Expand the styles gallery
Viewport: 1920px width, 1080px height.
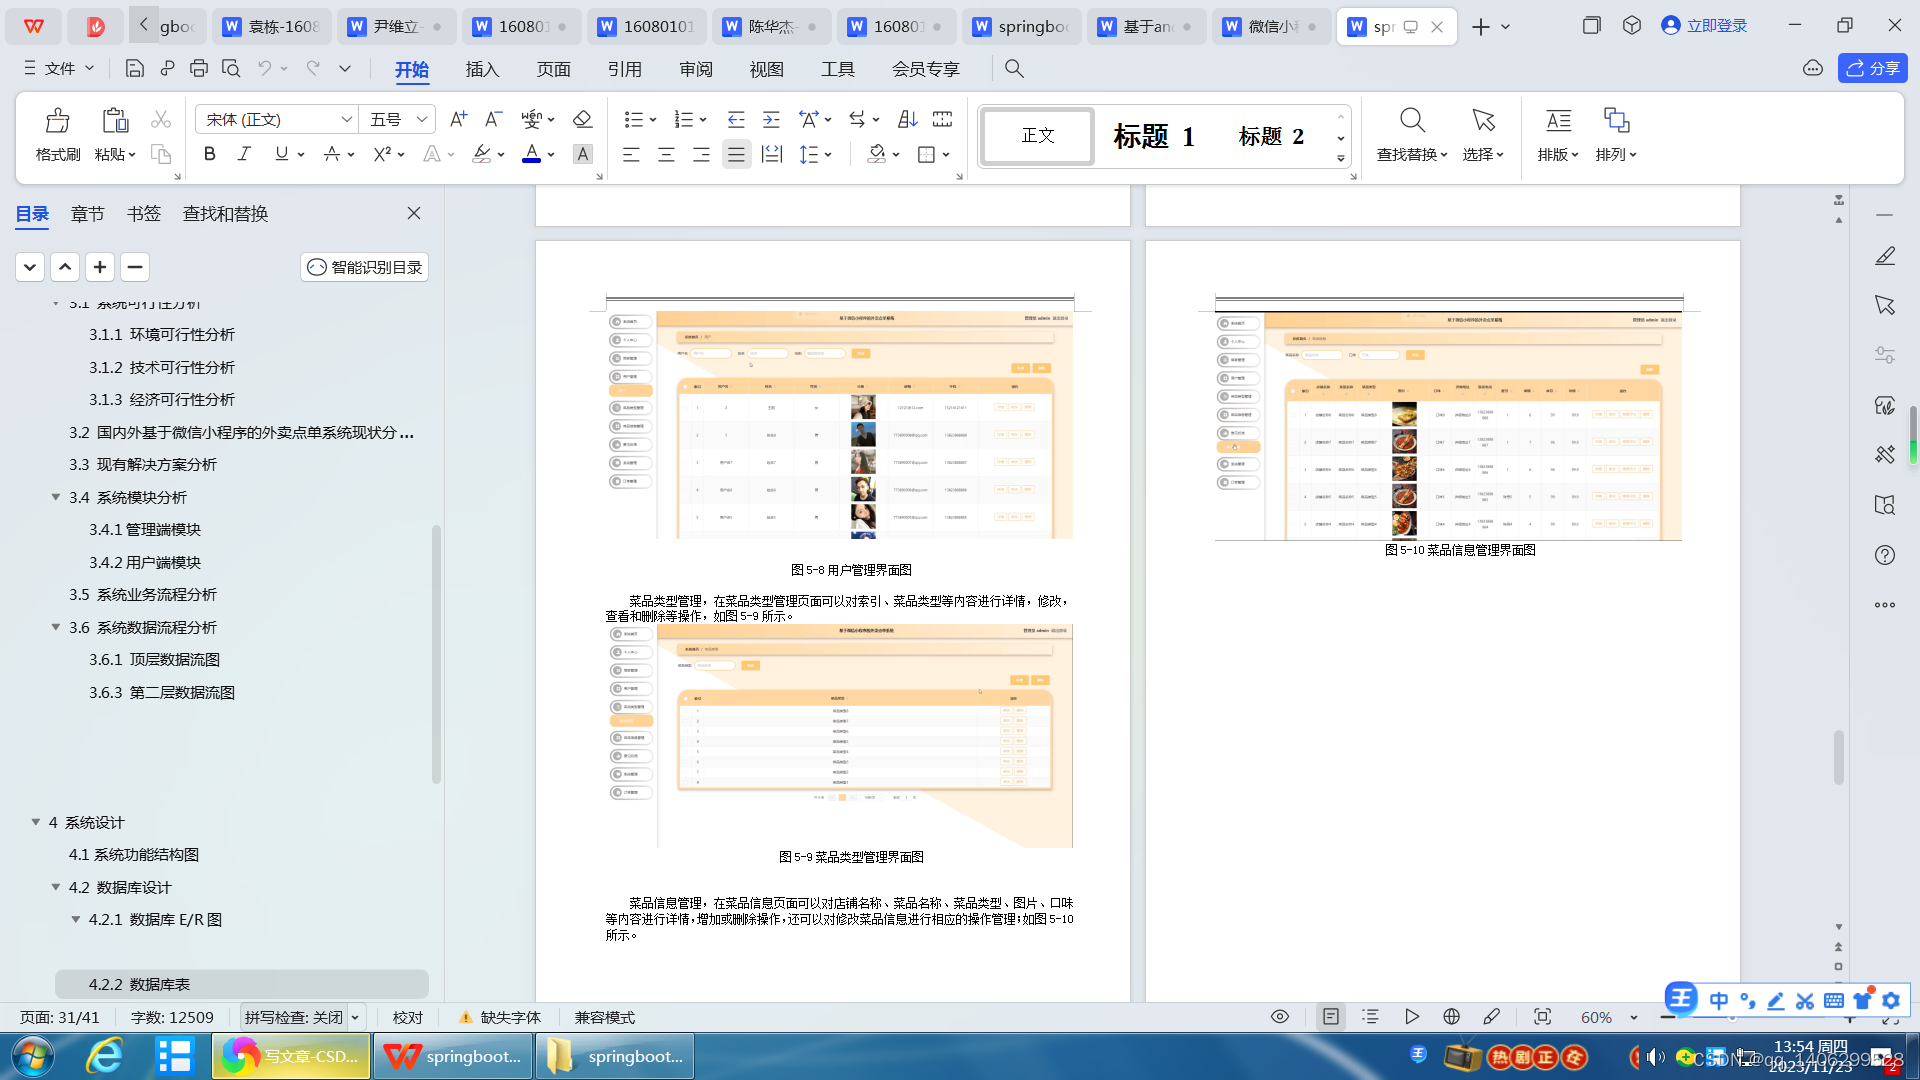click(1340, 159)
